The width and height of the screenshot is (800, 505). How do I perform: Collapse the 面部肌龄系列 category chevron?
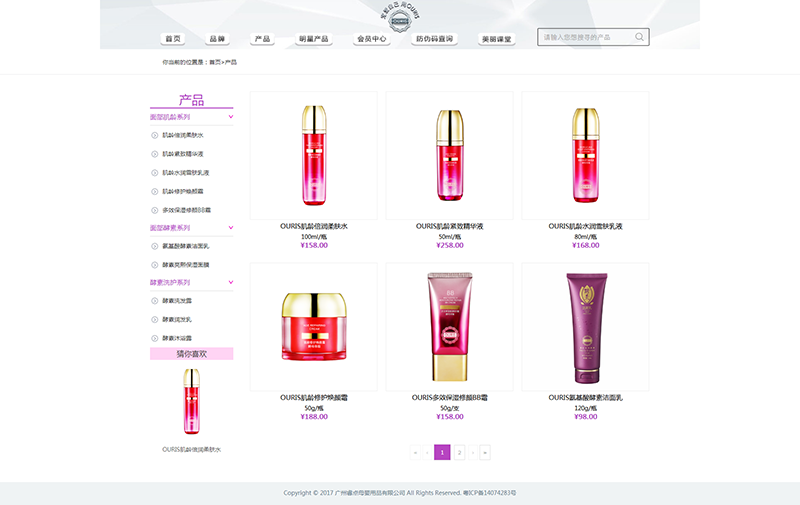click(x=231, y=117)
